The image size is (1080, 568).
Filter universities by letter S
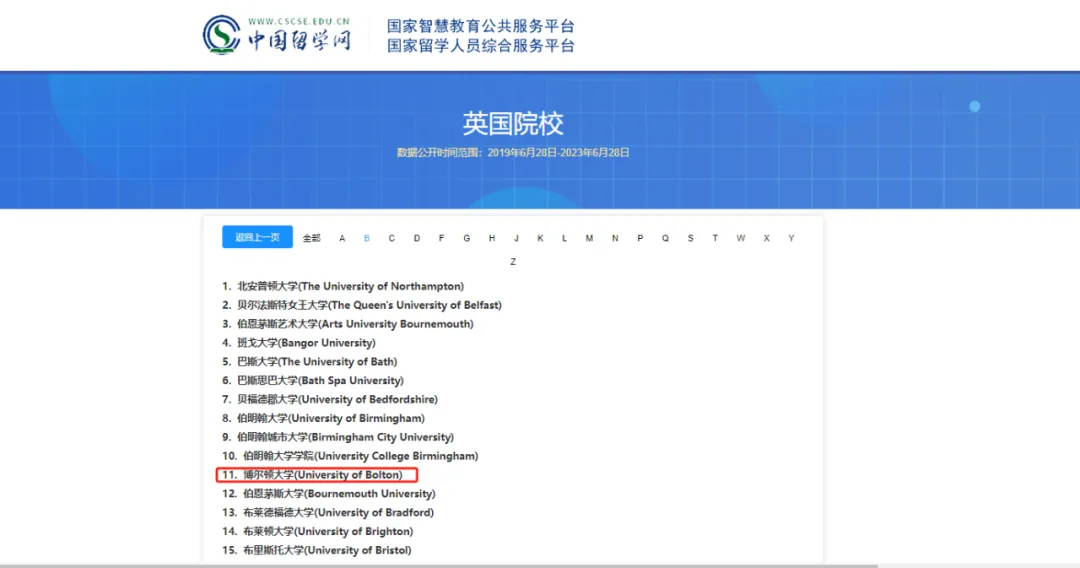tap(690, 238)
